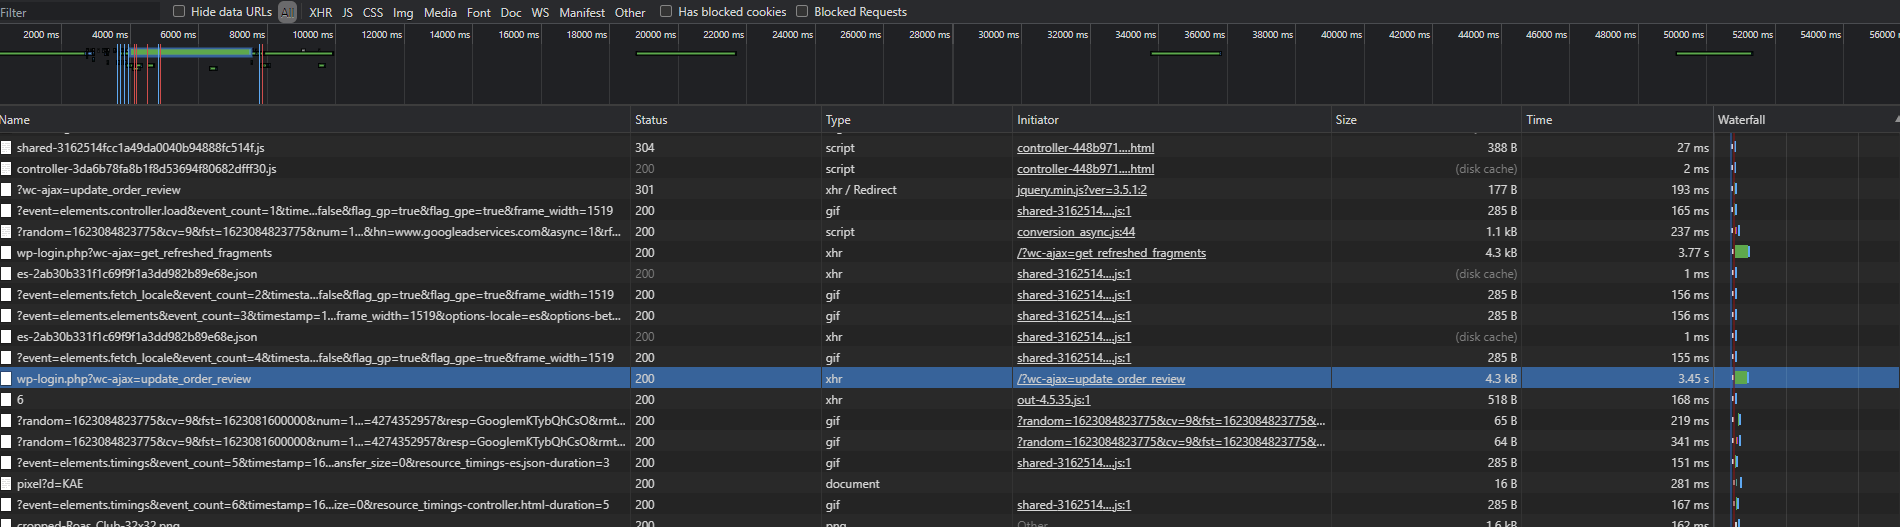The image size is (1900, 527).
Task: Click the icon of fetch_locale event_count=2 request
Action: (6, 295)
